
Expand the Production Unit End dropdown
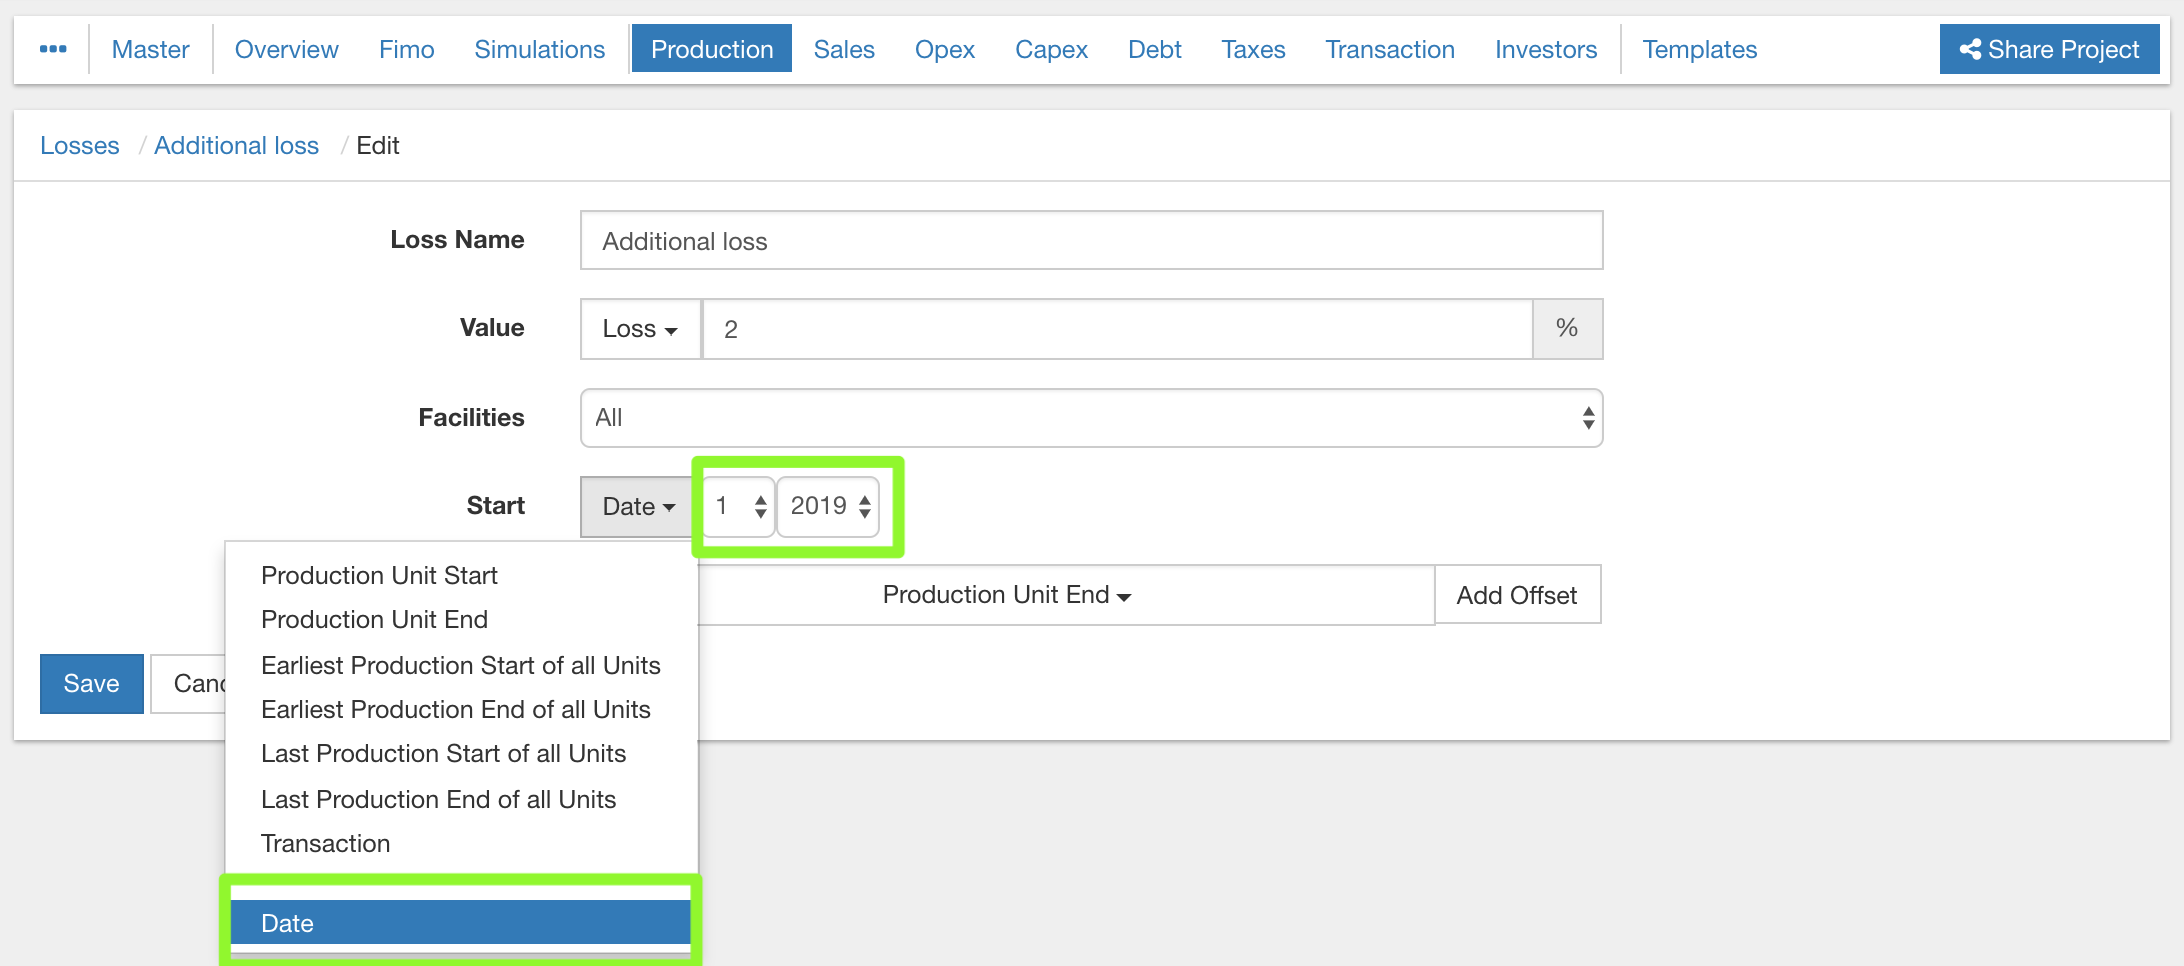tap(1006, 595)
